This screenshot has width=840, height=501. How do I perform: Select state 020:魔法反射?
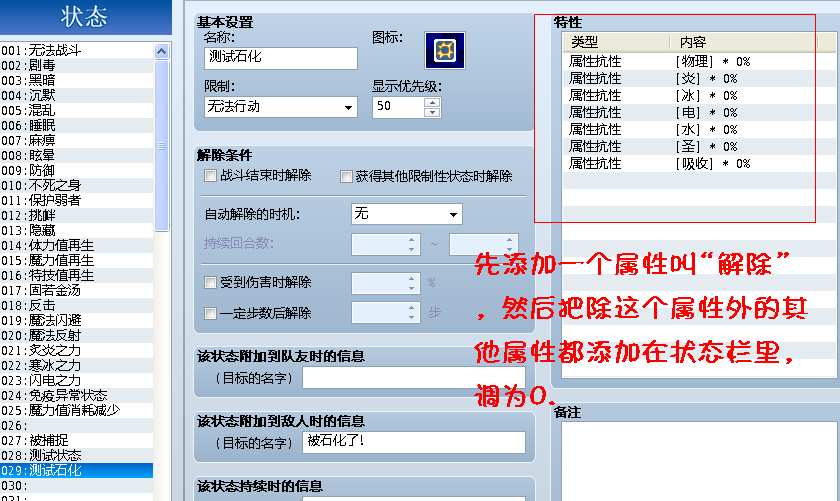click(77, 335)
